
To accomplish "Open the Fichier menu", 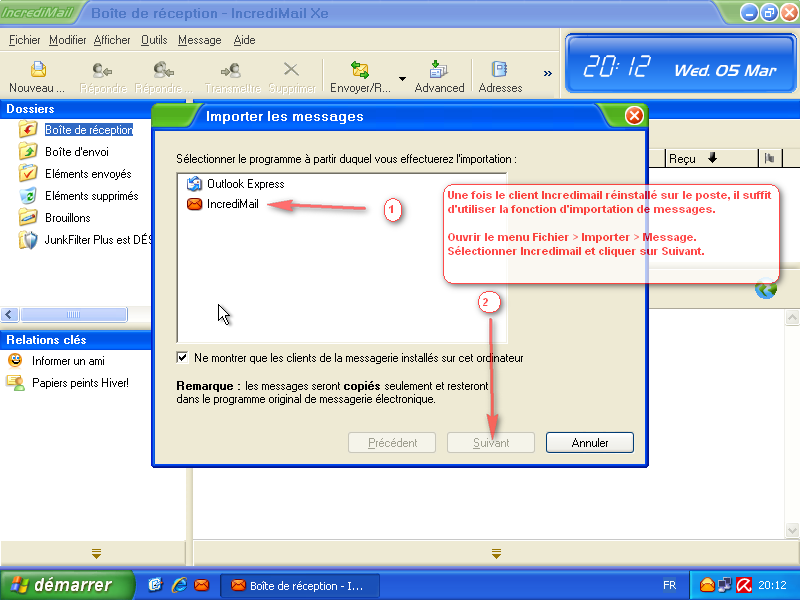I will [24, 40].
